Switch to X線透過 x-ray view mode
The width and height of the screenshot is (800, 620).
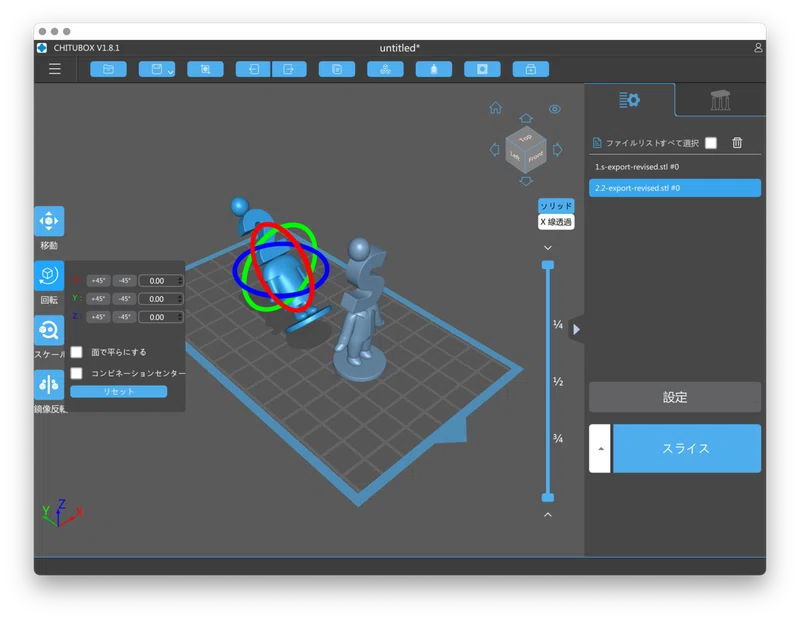556,222
